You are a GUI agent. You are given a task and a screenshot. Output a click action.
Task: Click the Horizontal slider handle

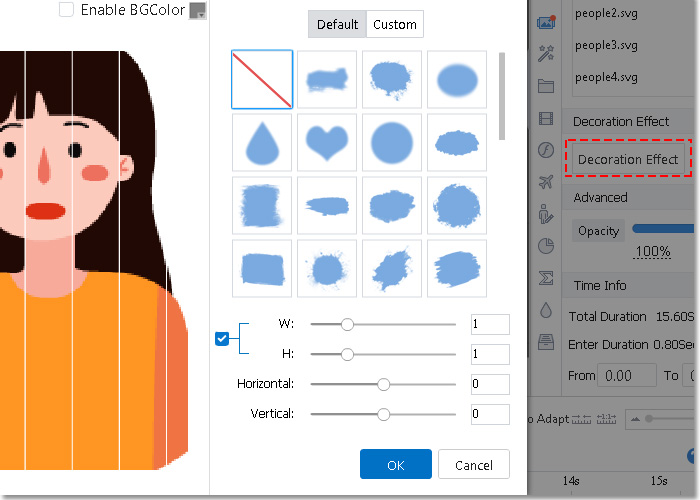pos(383,384)
